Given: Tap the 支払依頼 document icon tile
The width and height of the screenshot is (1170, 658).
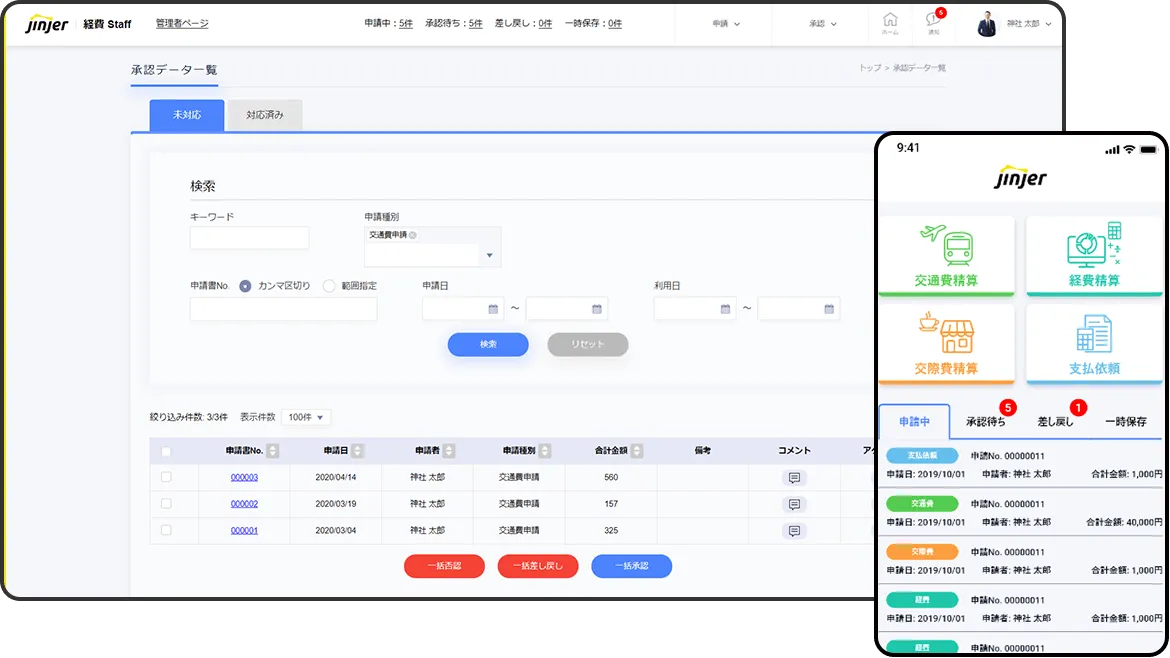Looking at the screenshot, I should (x=1093, y=343).
